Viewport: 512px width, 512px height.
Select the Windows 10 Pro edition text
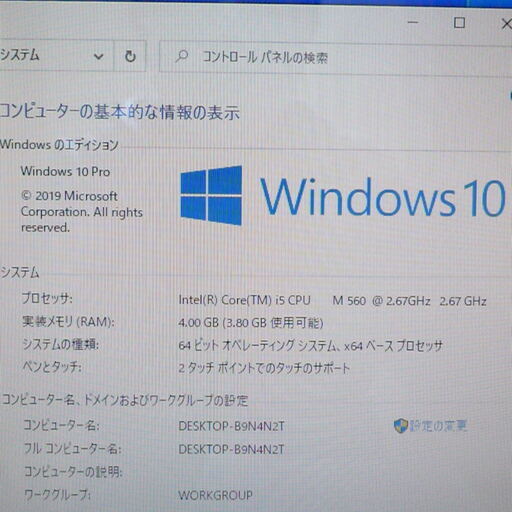(65, 172)
